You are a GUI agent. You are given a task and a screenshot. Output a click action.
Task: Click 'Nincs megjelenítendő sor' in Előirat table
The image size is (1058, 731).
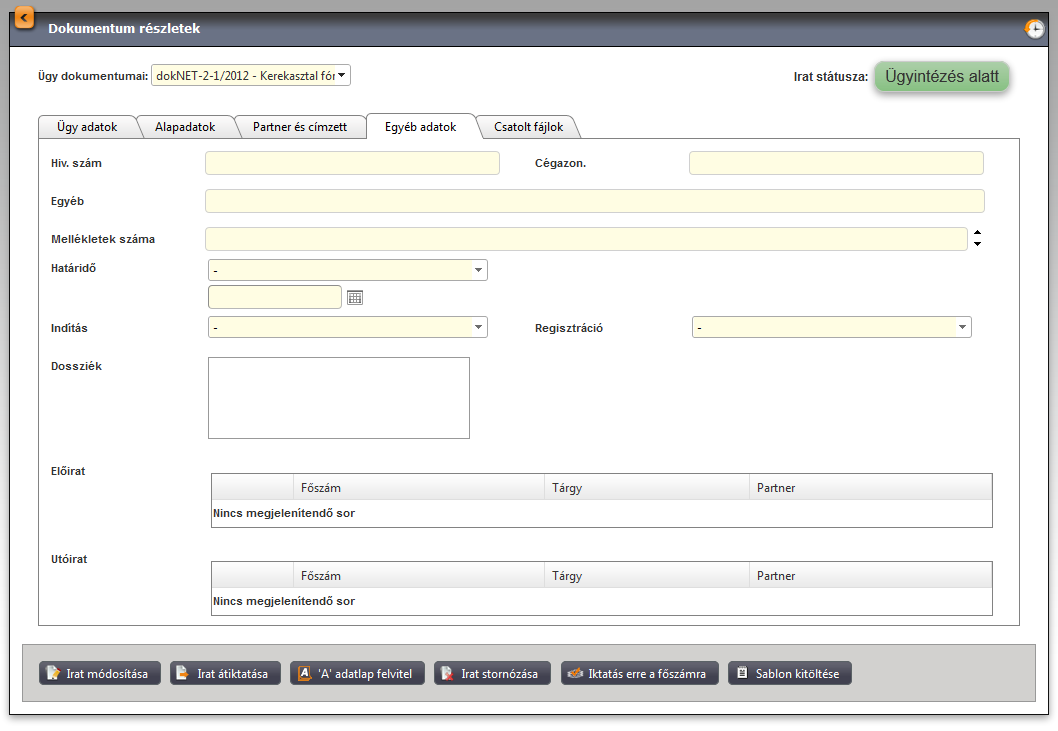click(284, 513)
